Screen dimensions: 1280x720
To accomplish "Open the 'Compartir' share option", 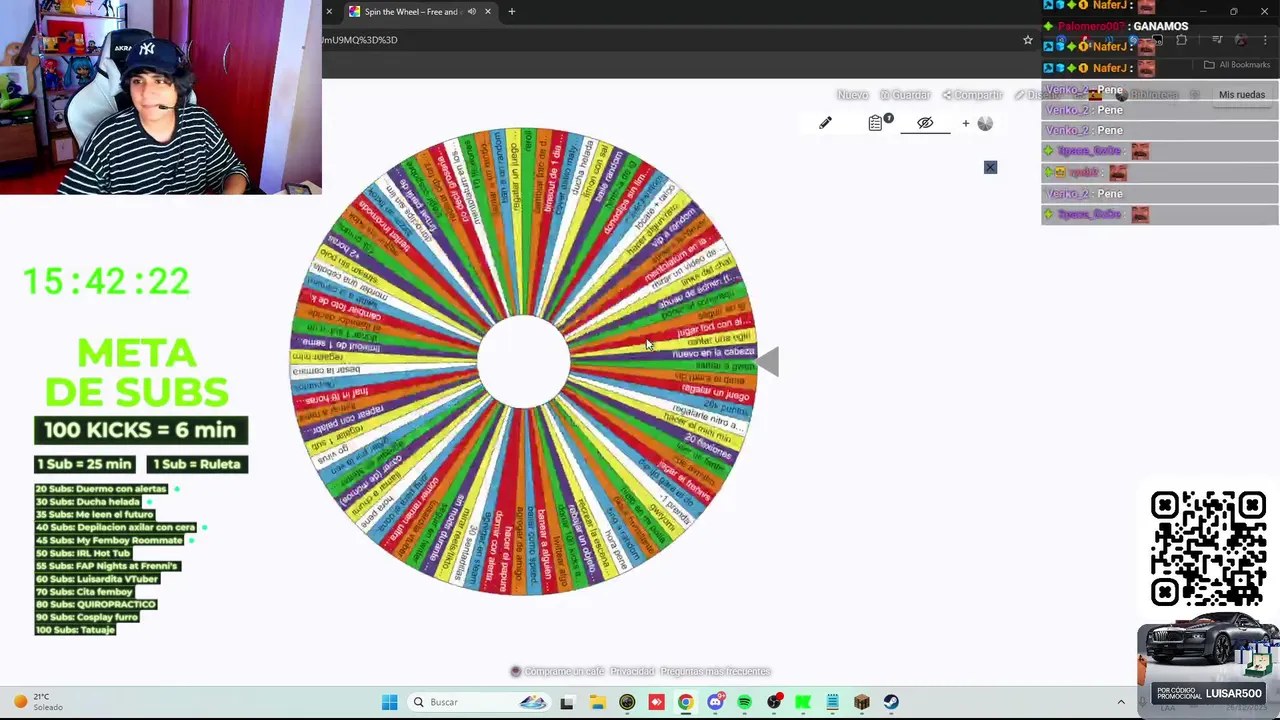I will click(972, 95).
